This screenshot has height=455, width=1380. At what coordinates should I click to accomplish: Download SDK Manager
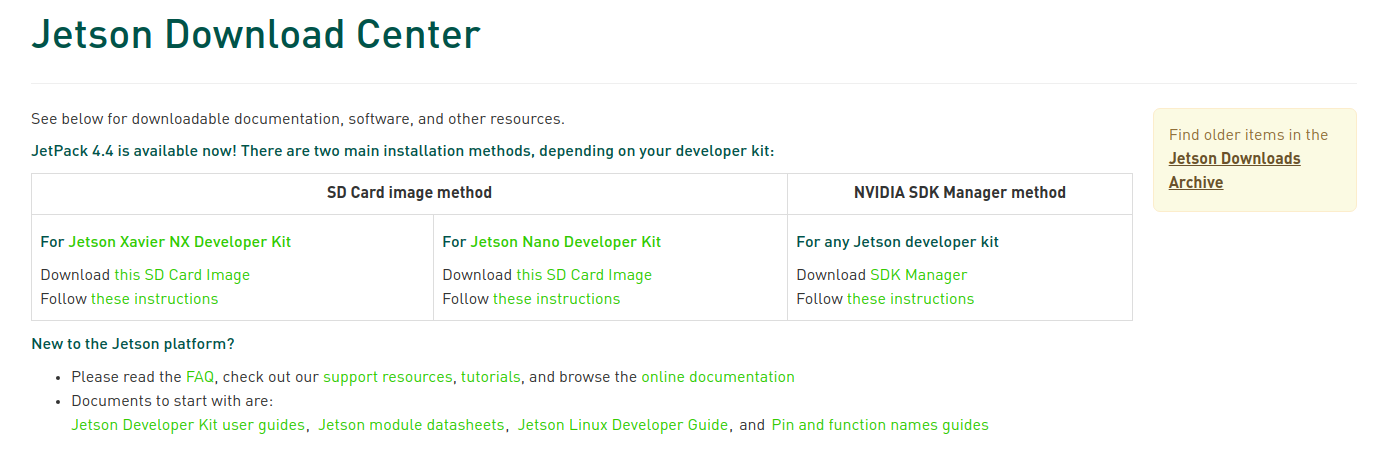(x=918, y=275)
